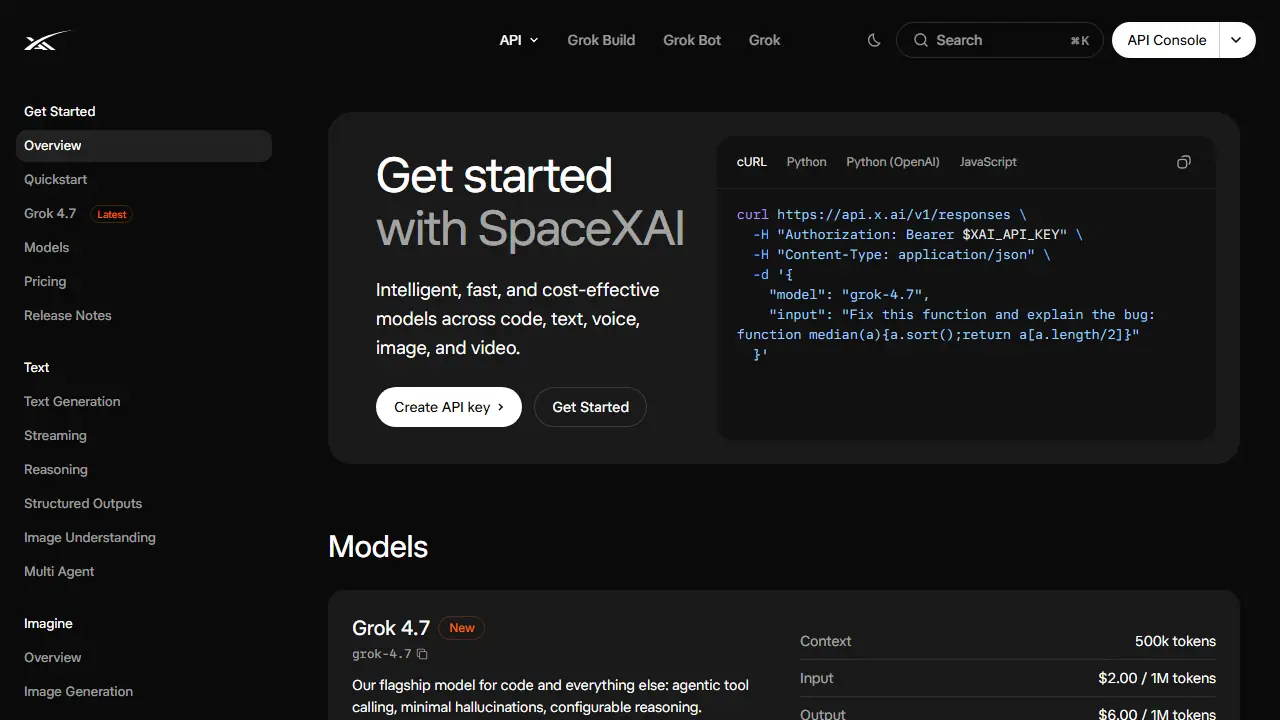Click the "Models" section heading
Viewport: 1280px width, 720px height.
coord(378,547)
